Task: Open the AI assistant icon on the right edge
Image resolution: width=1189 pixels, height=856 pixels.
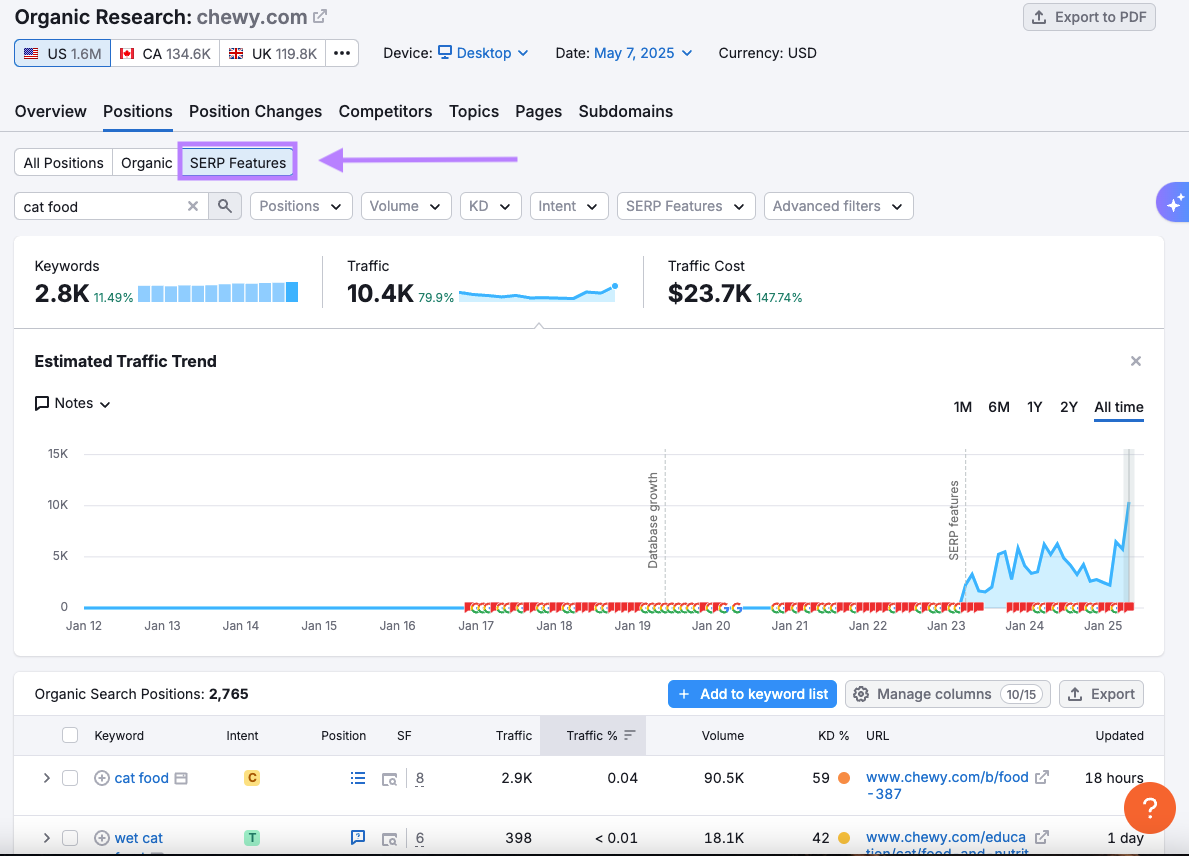Action: [x=1172, y=202]
